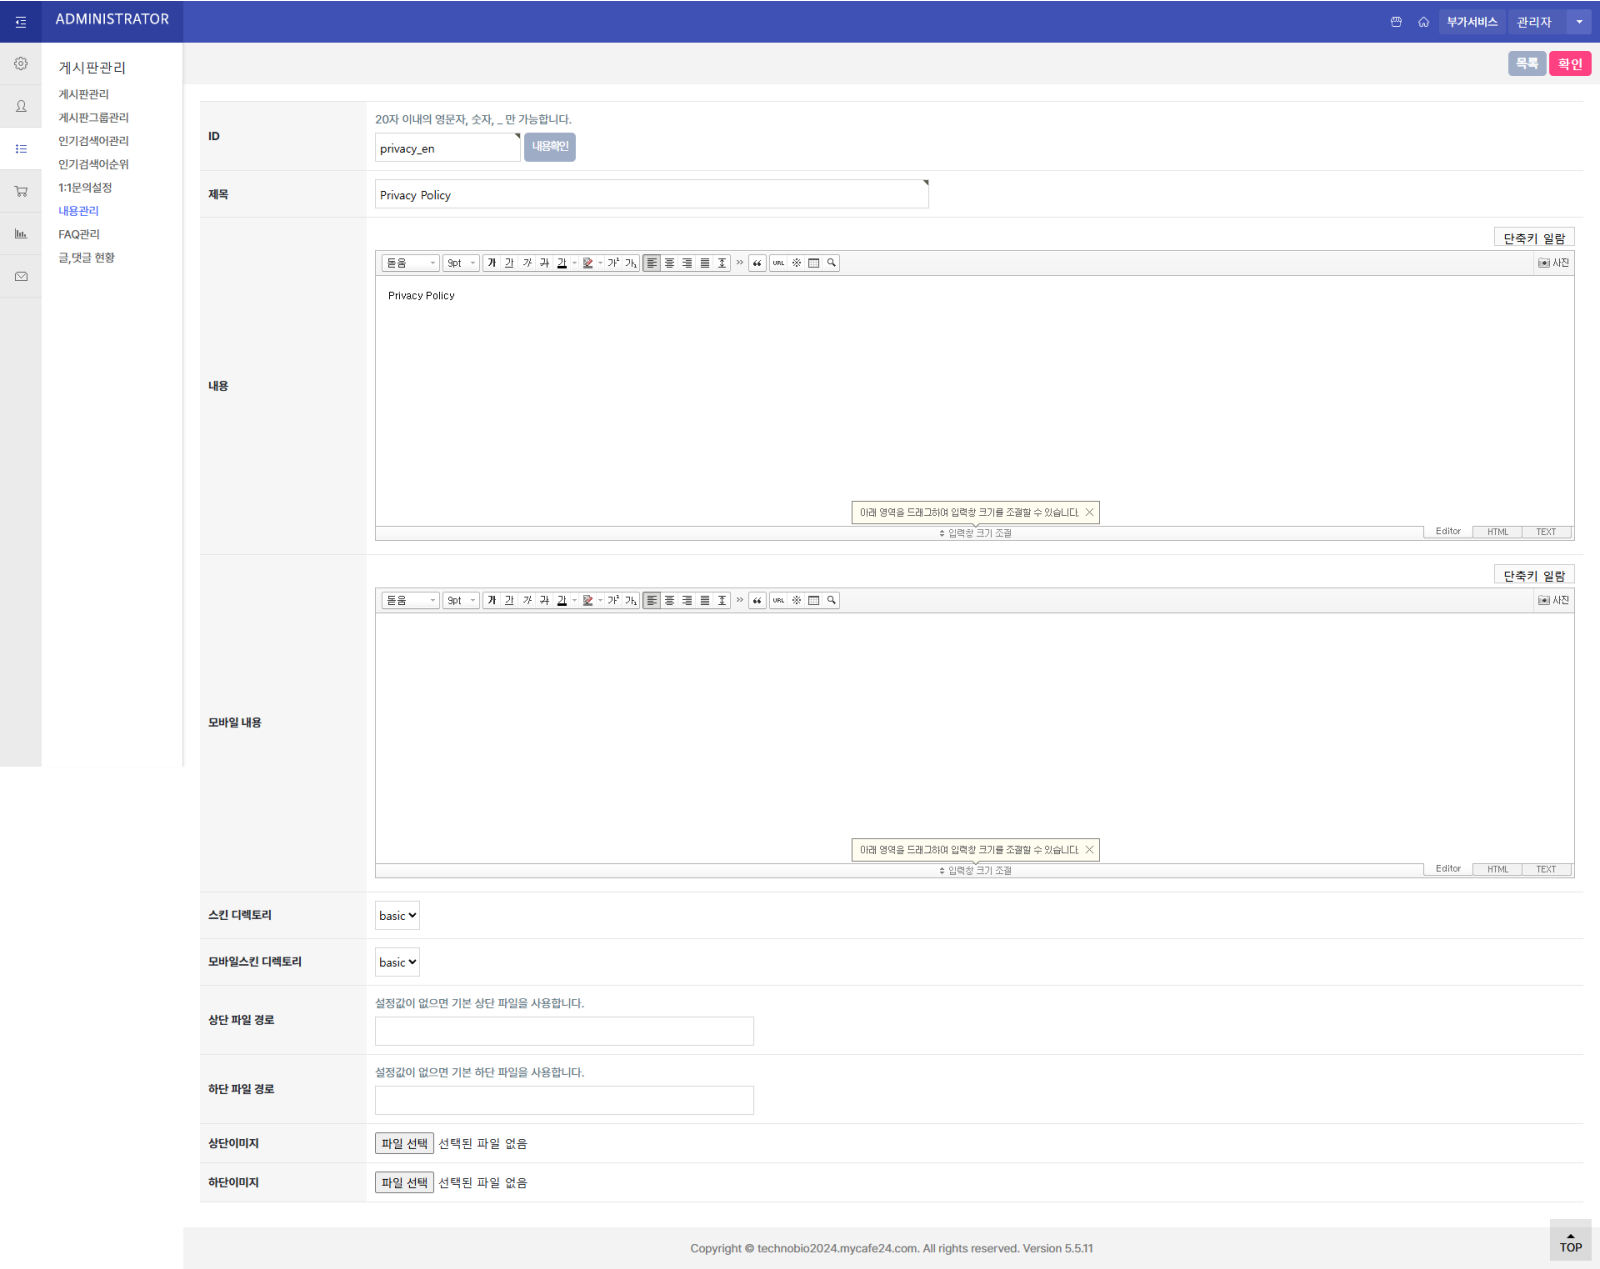Open 단축키 일람 above the 내용 editor
The image size is (1600, 1269).
click(1534, 238)
